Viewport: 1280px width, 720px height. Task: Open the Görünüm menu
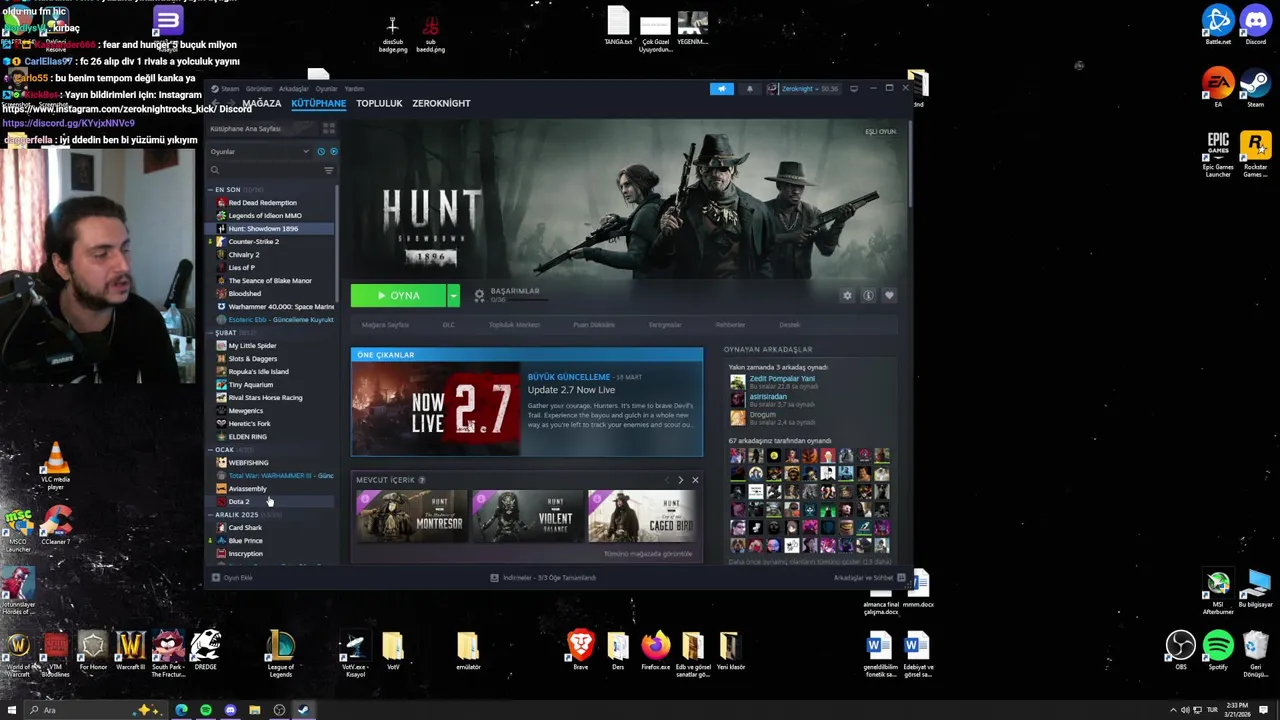point(258,89)
